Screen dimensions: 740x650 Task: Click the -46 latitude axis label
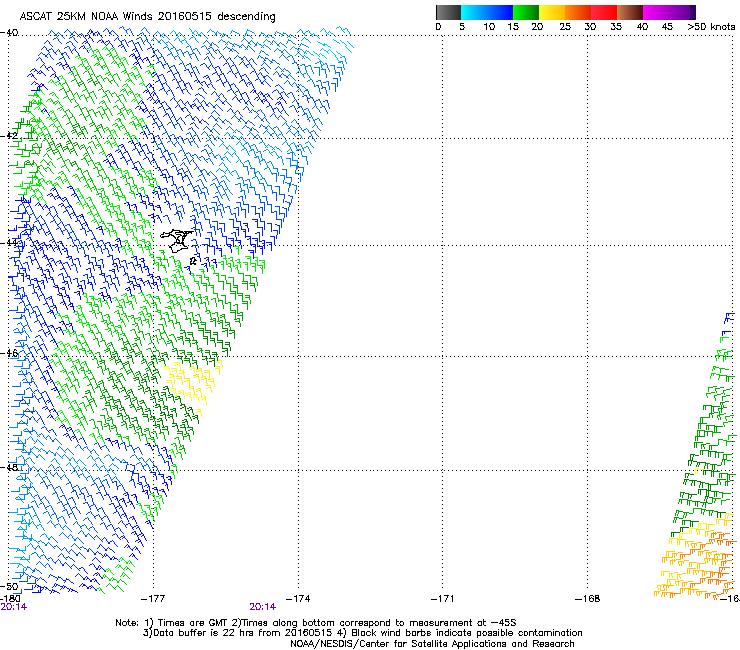[9, 353]
